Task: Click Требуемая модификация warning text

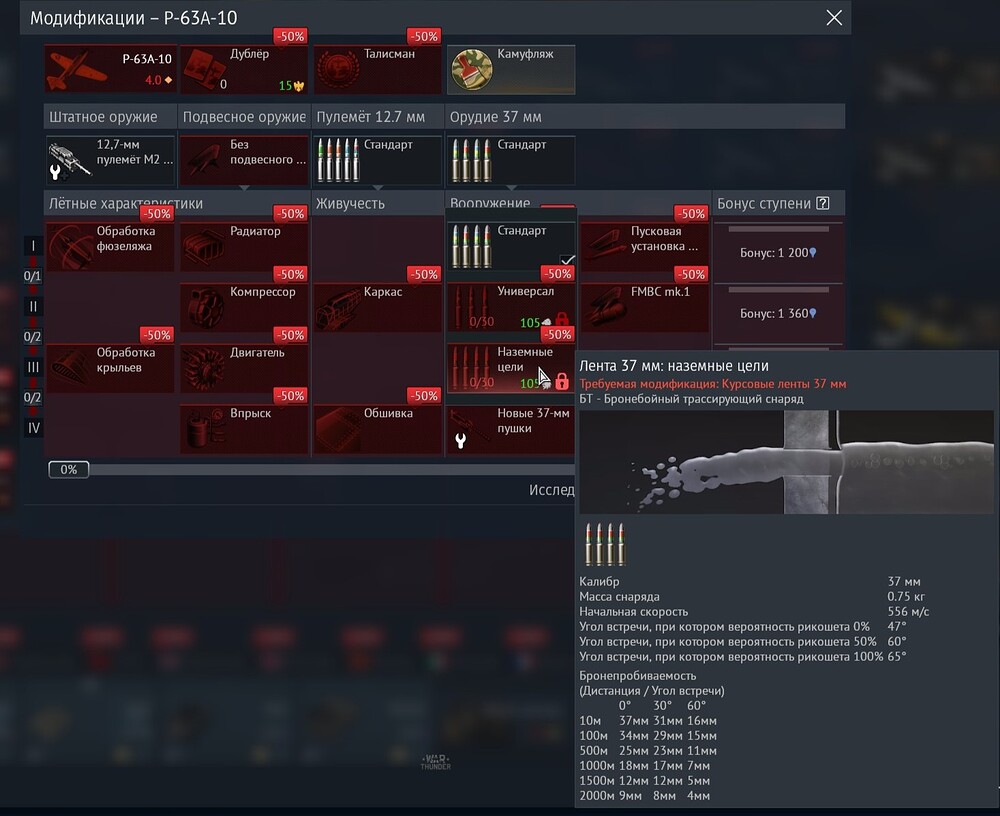Action: point(712,383)
